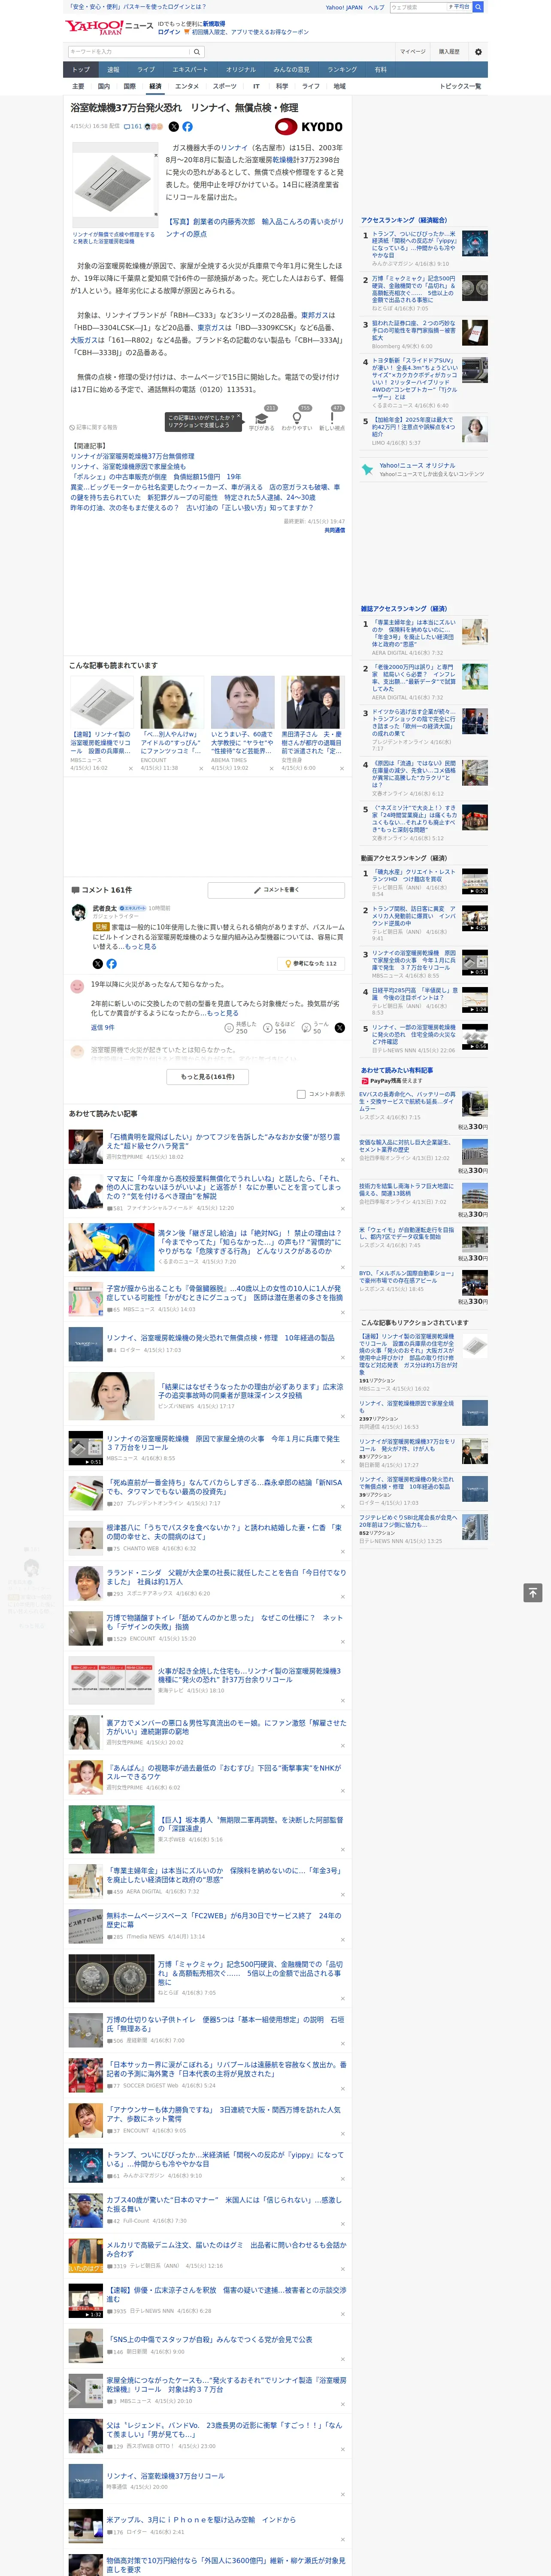Switch to the ライブ tab in dark navigation bar
The height and width of the screenshot is (2576, 551).
[x=146, y=70]
